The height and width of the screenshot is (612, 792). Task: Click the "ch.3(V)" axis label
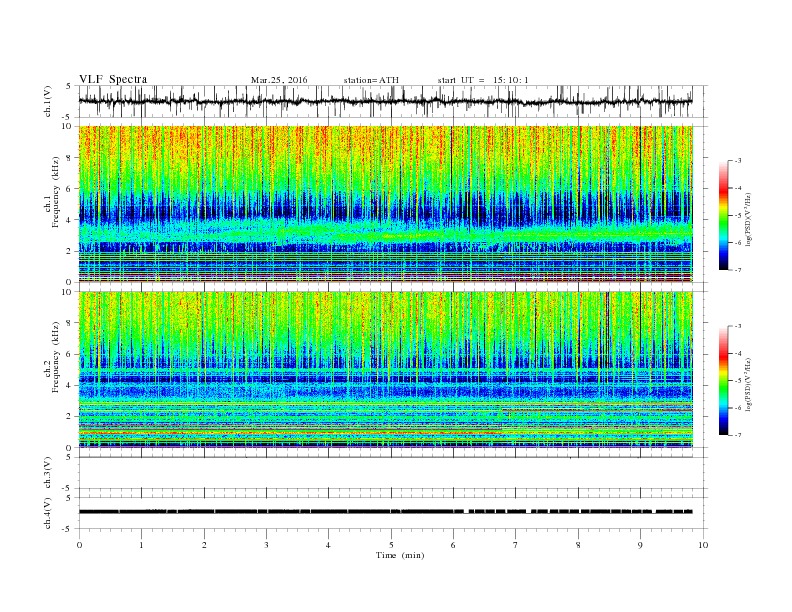pyautogui.click(x=47, y=473)
